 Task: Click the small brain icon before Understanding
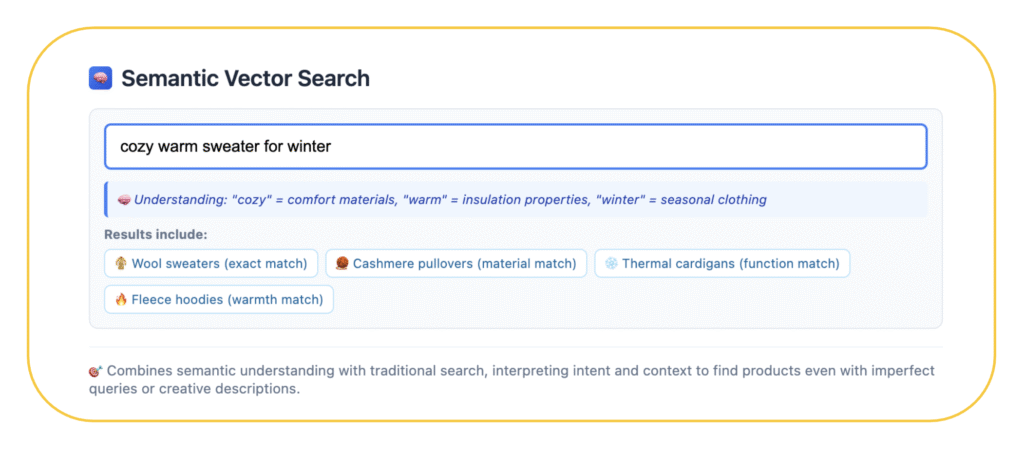123,200
